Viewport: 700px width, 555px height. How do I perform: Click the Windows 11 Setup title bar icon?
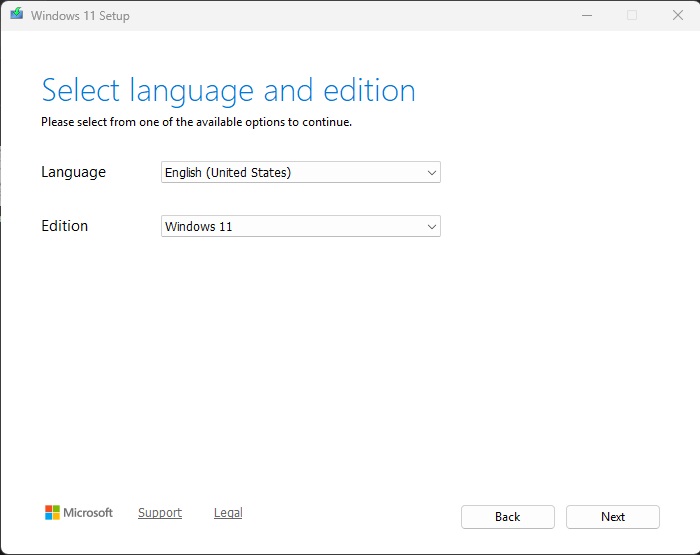[17, 13]
